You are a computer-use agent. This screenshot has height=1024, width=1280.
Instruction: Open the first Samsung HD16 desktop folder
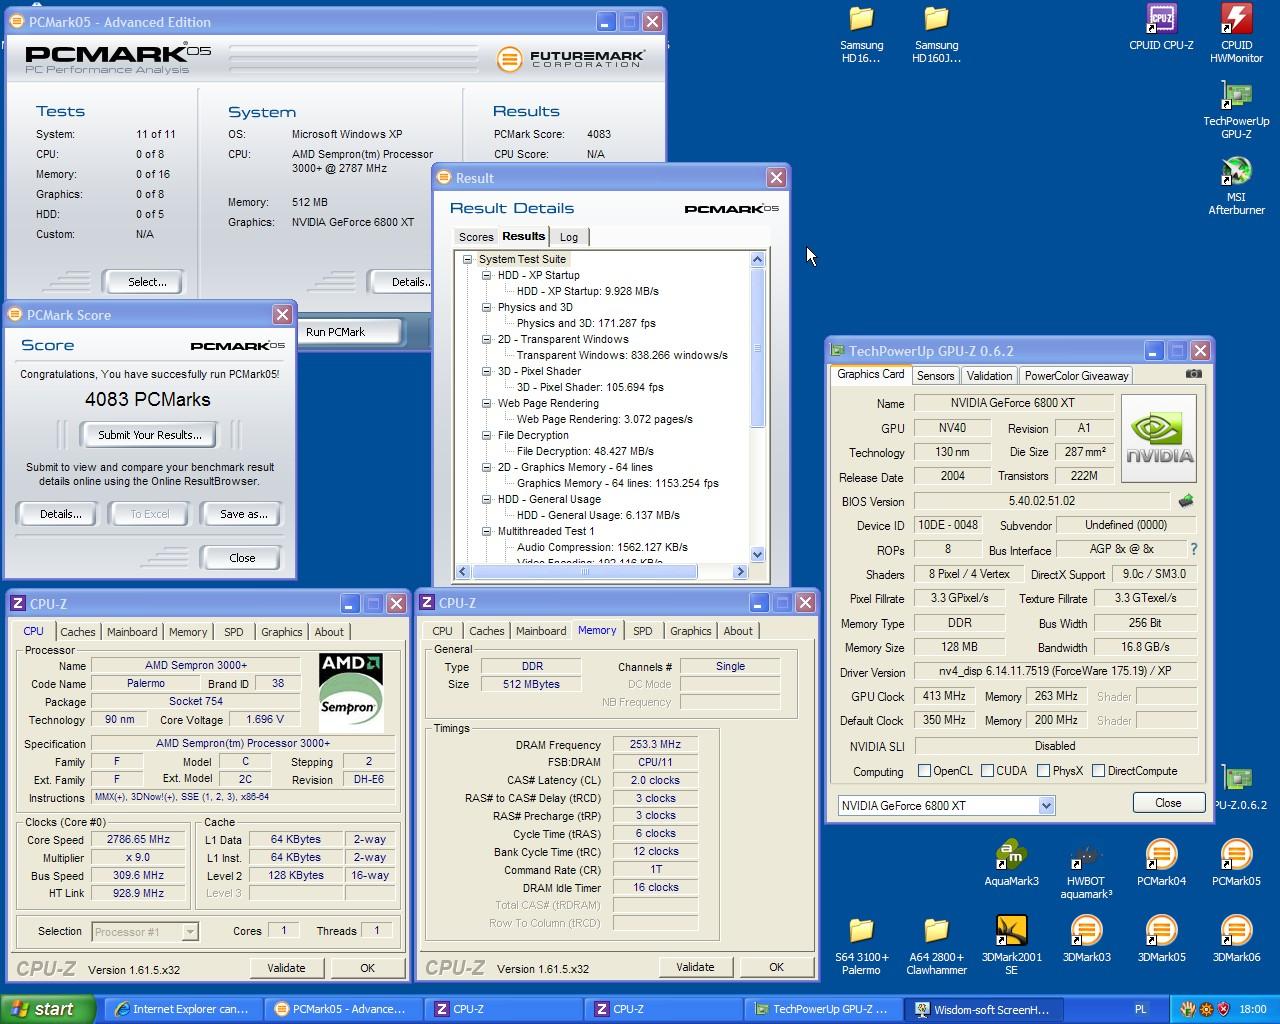pos(861,35)
